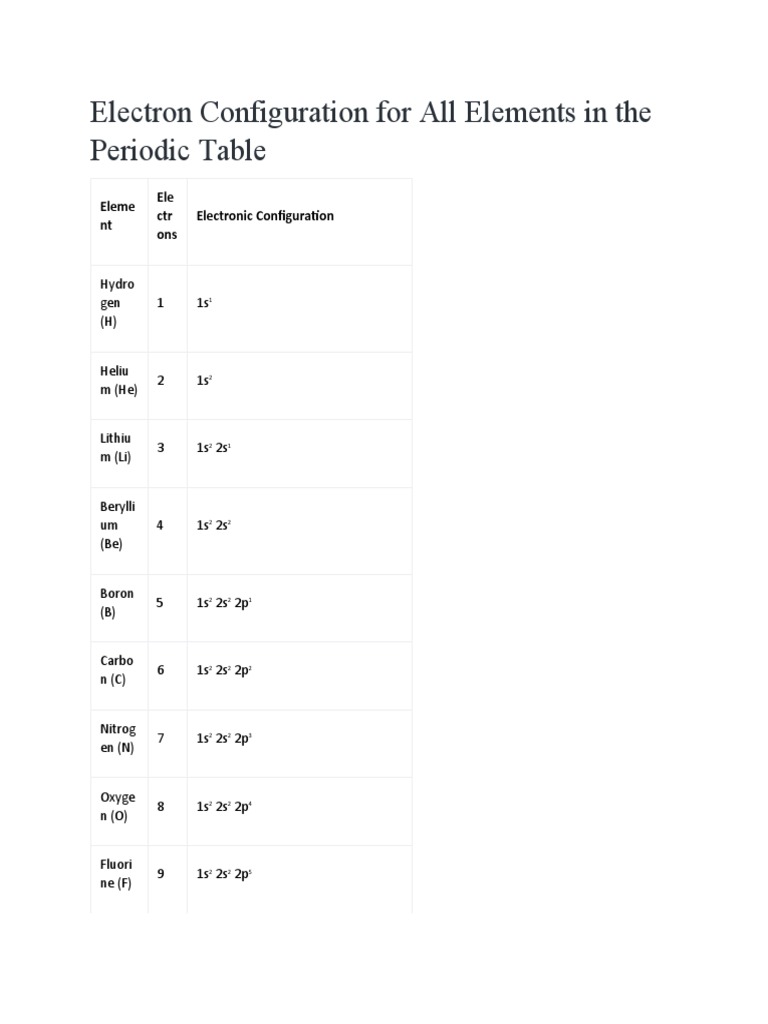Image resolution: width=768 pixels, height=1024 pixels.
Task: Select the "Electronic Configuration" header text
Action: coord(265,216)
